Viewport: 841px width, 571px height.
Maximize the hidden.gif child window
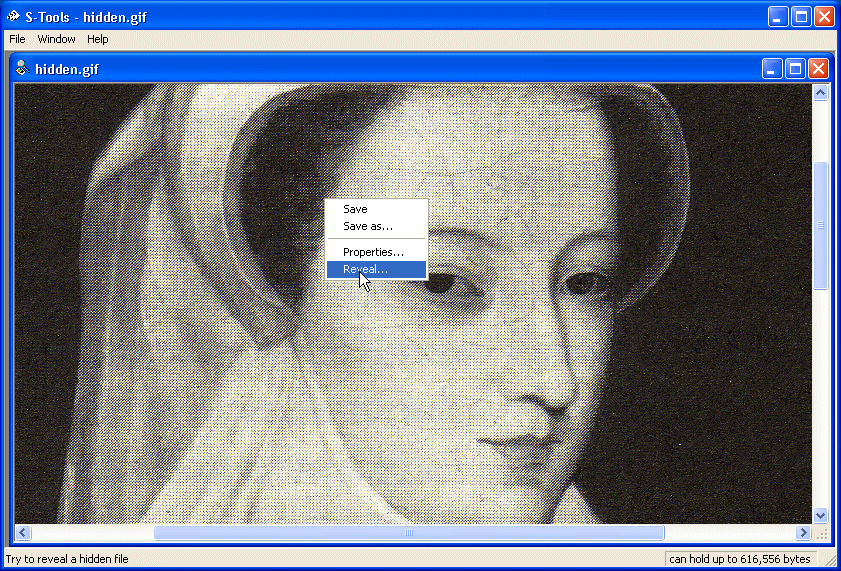pyautogui.click(x=795, y=69)
